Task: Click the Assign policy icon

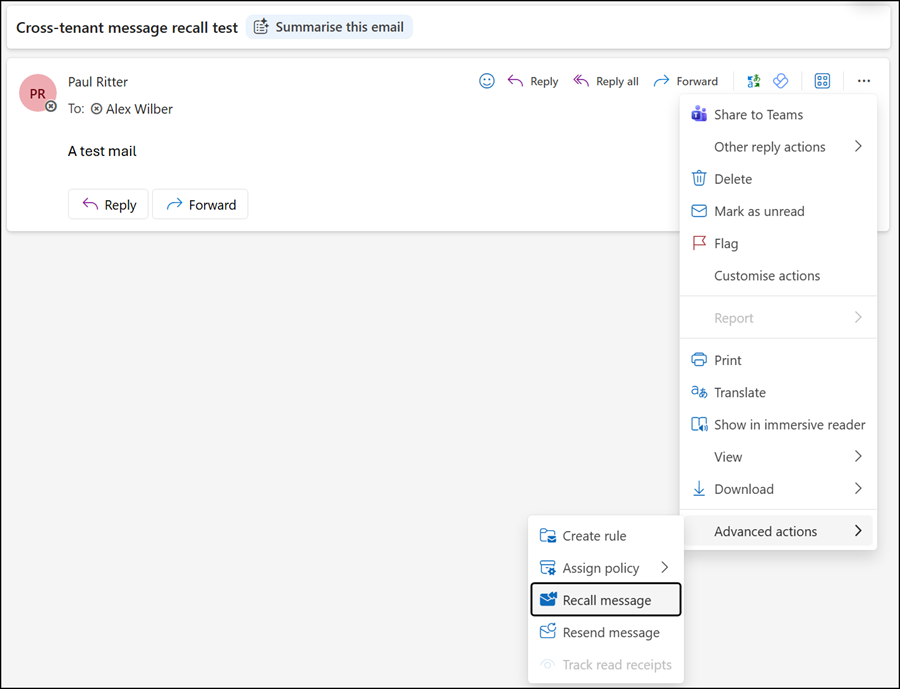Action: click(548, 568)
